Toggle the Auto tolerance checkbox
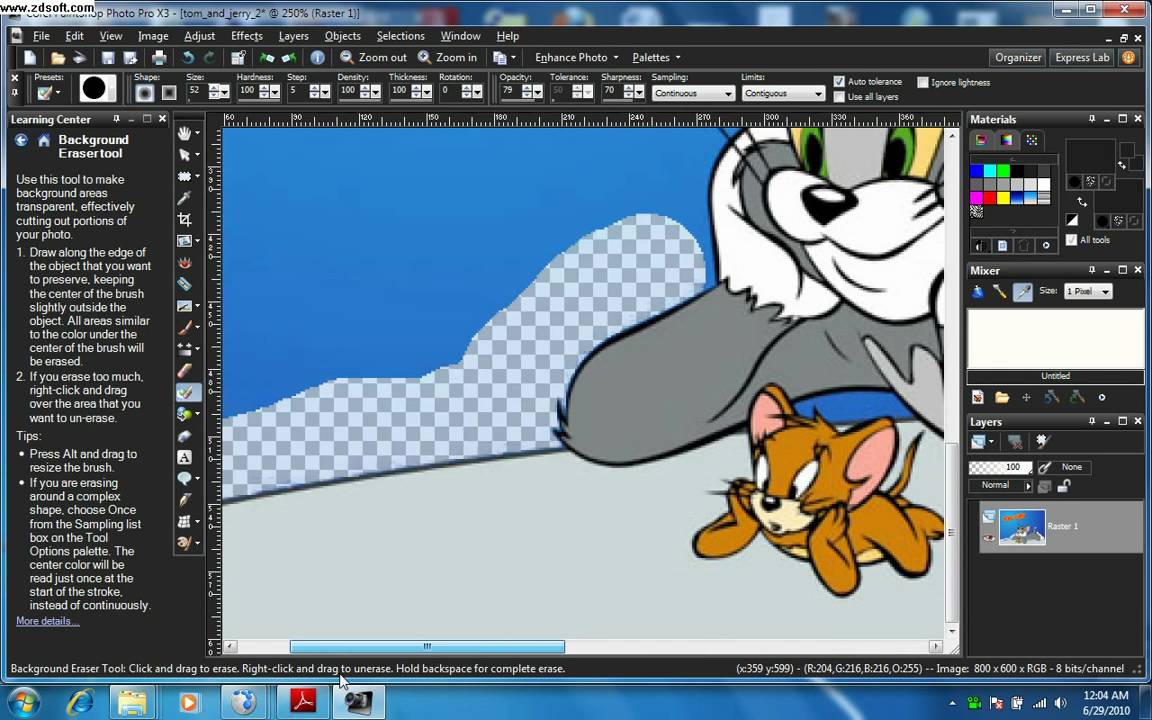The height and width of the screenshot is (720, 1152). (839, 82)
